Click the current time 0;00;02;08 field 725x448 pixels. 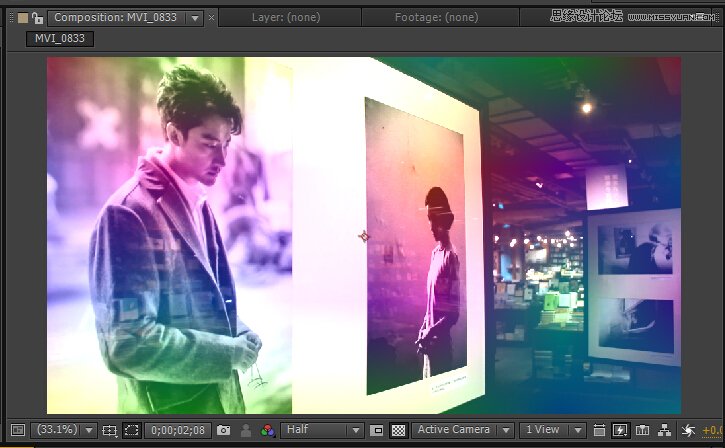click(178, 430)
